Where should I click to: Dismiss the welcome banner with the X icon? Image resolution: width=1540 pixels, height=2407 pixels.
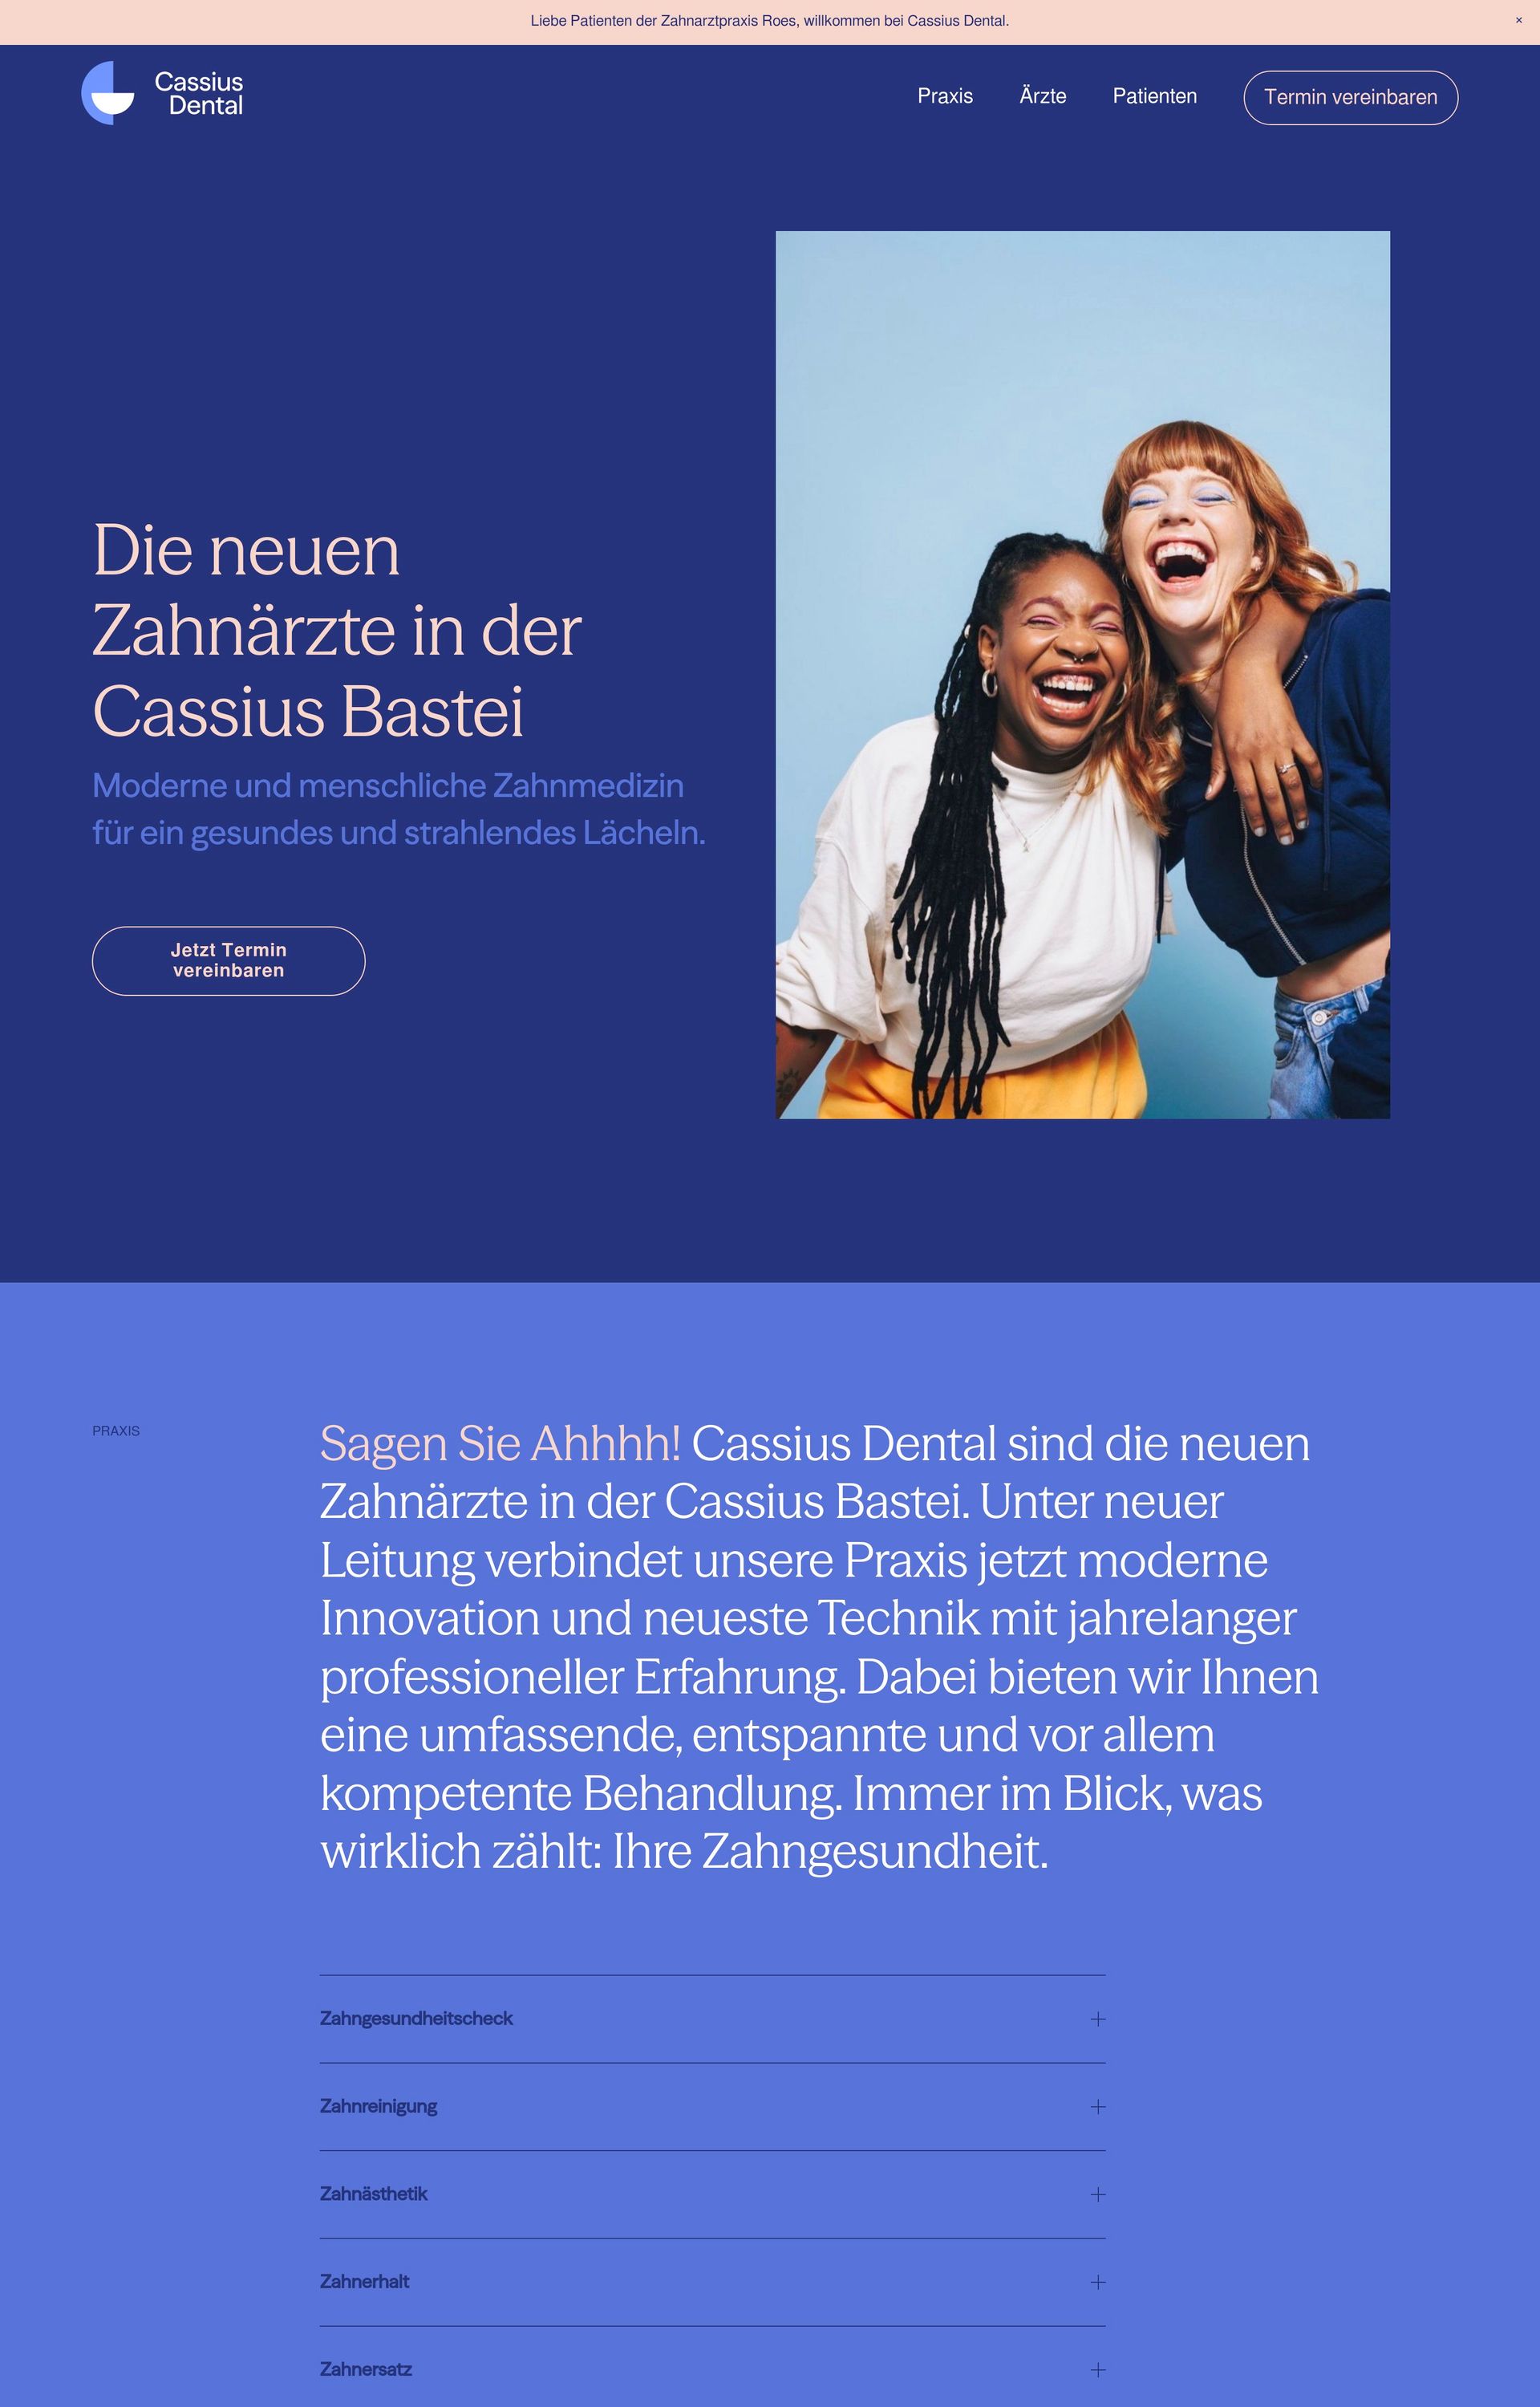1518,21
